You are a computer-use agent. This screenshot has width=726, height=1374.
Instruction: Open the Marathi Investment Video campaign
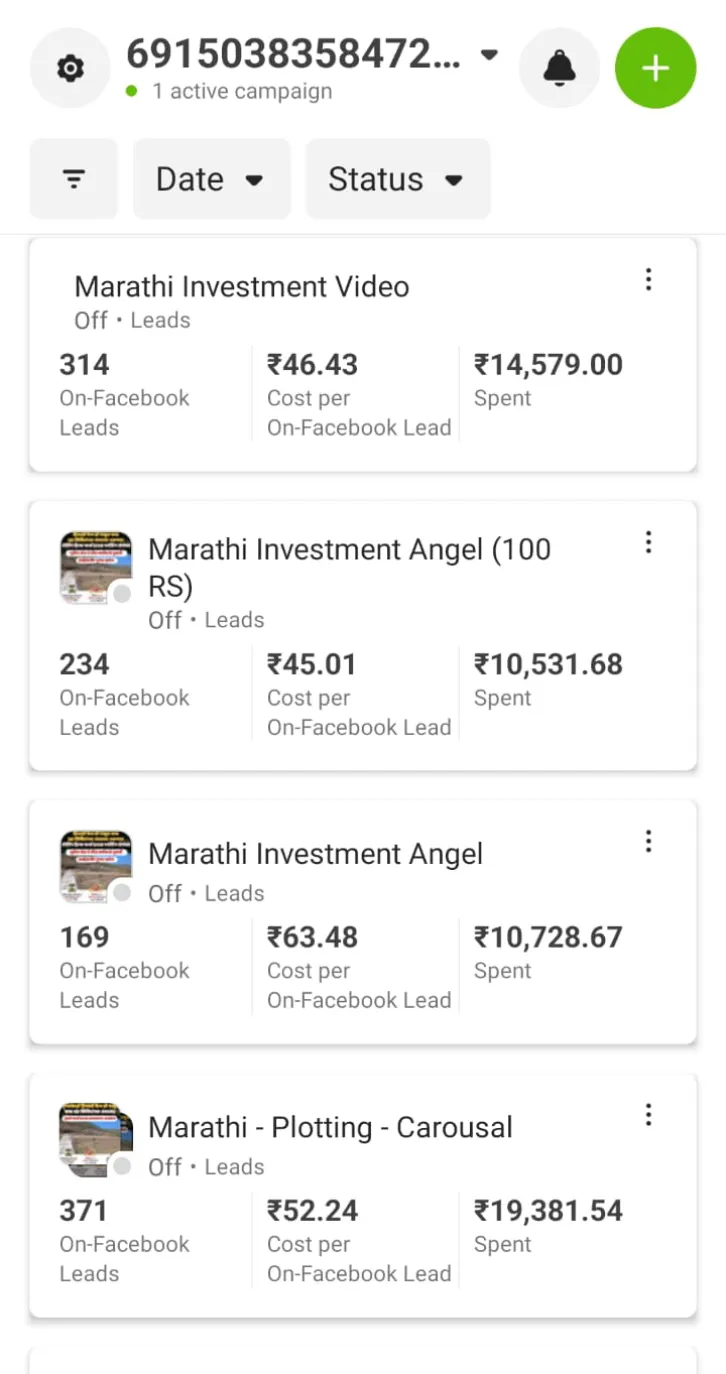pos(242,287)
